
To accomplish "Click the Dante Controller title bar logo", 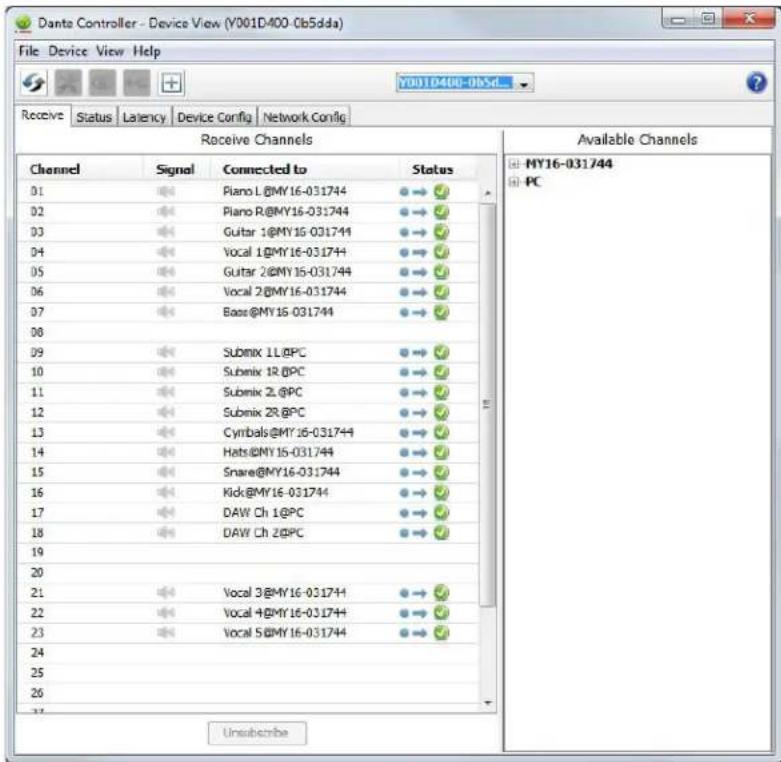I will pyautogui.click(x=23, y=23).
